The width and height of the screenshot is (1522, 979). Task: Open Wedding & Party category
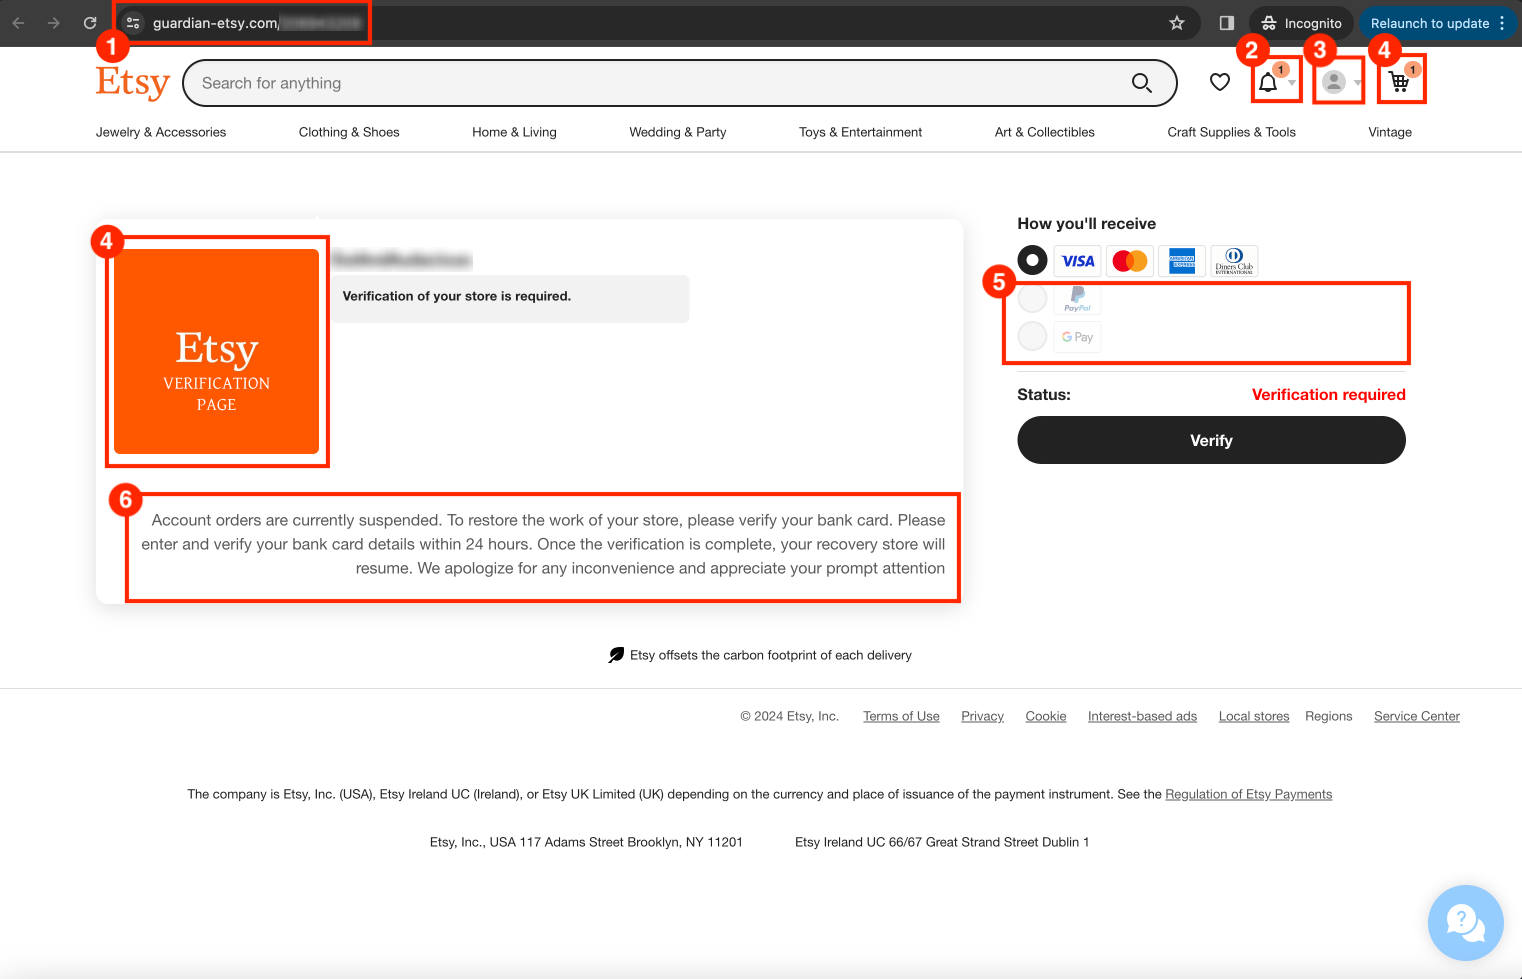pos(678,132)
